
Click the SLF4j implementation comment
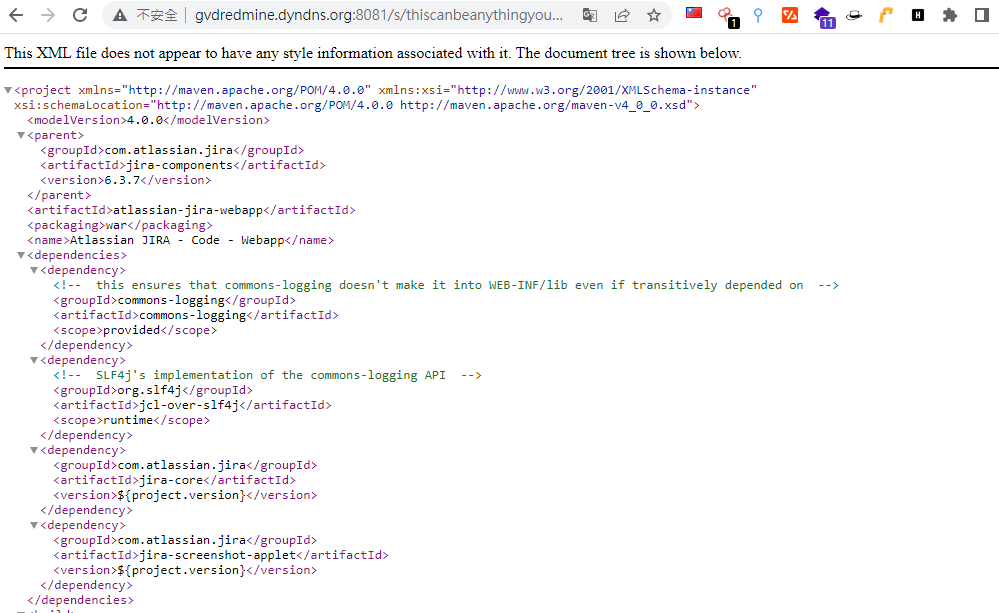[x=268, y=375]
